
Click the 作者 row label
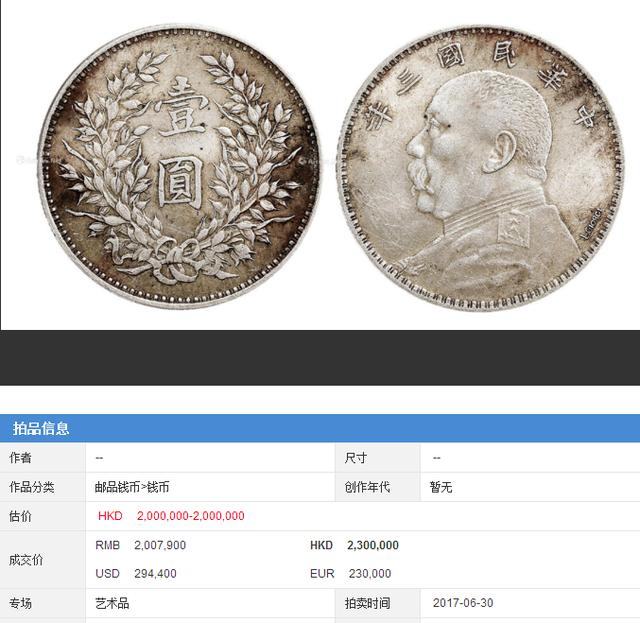(20, 458)
